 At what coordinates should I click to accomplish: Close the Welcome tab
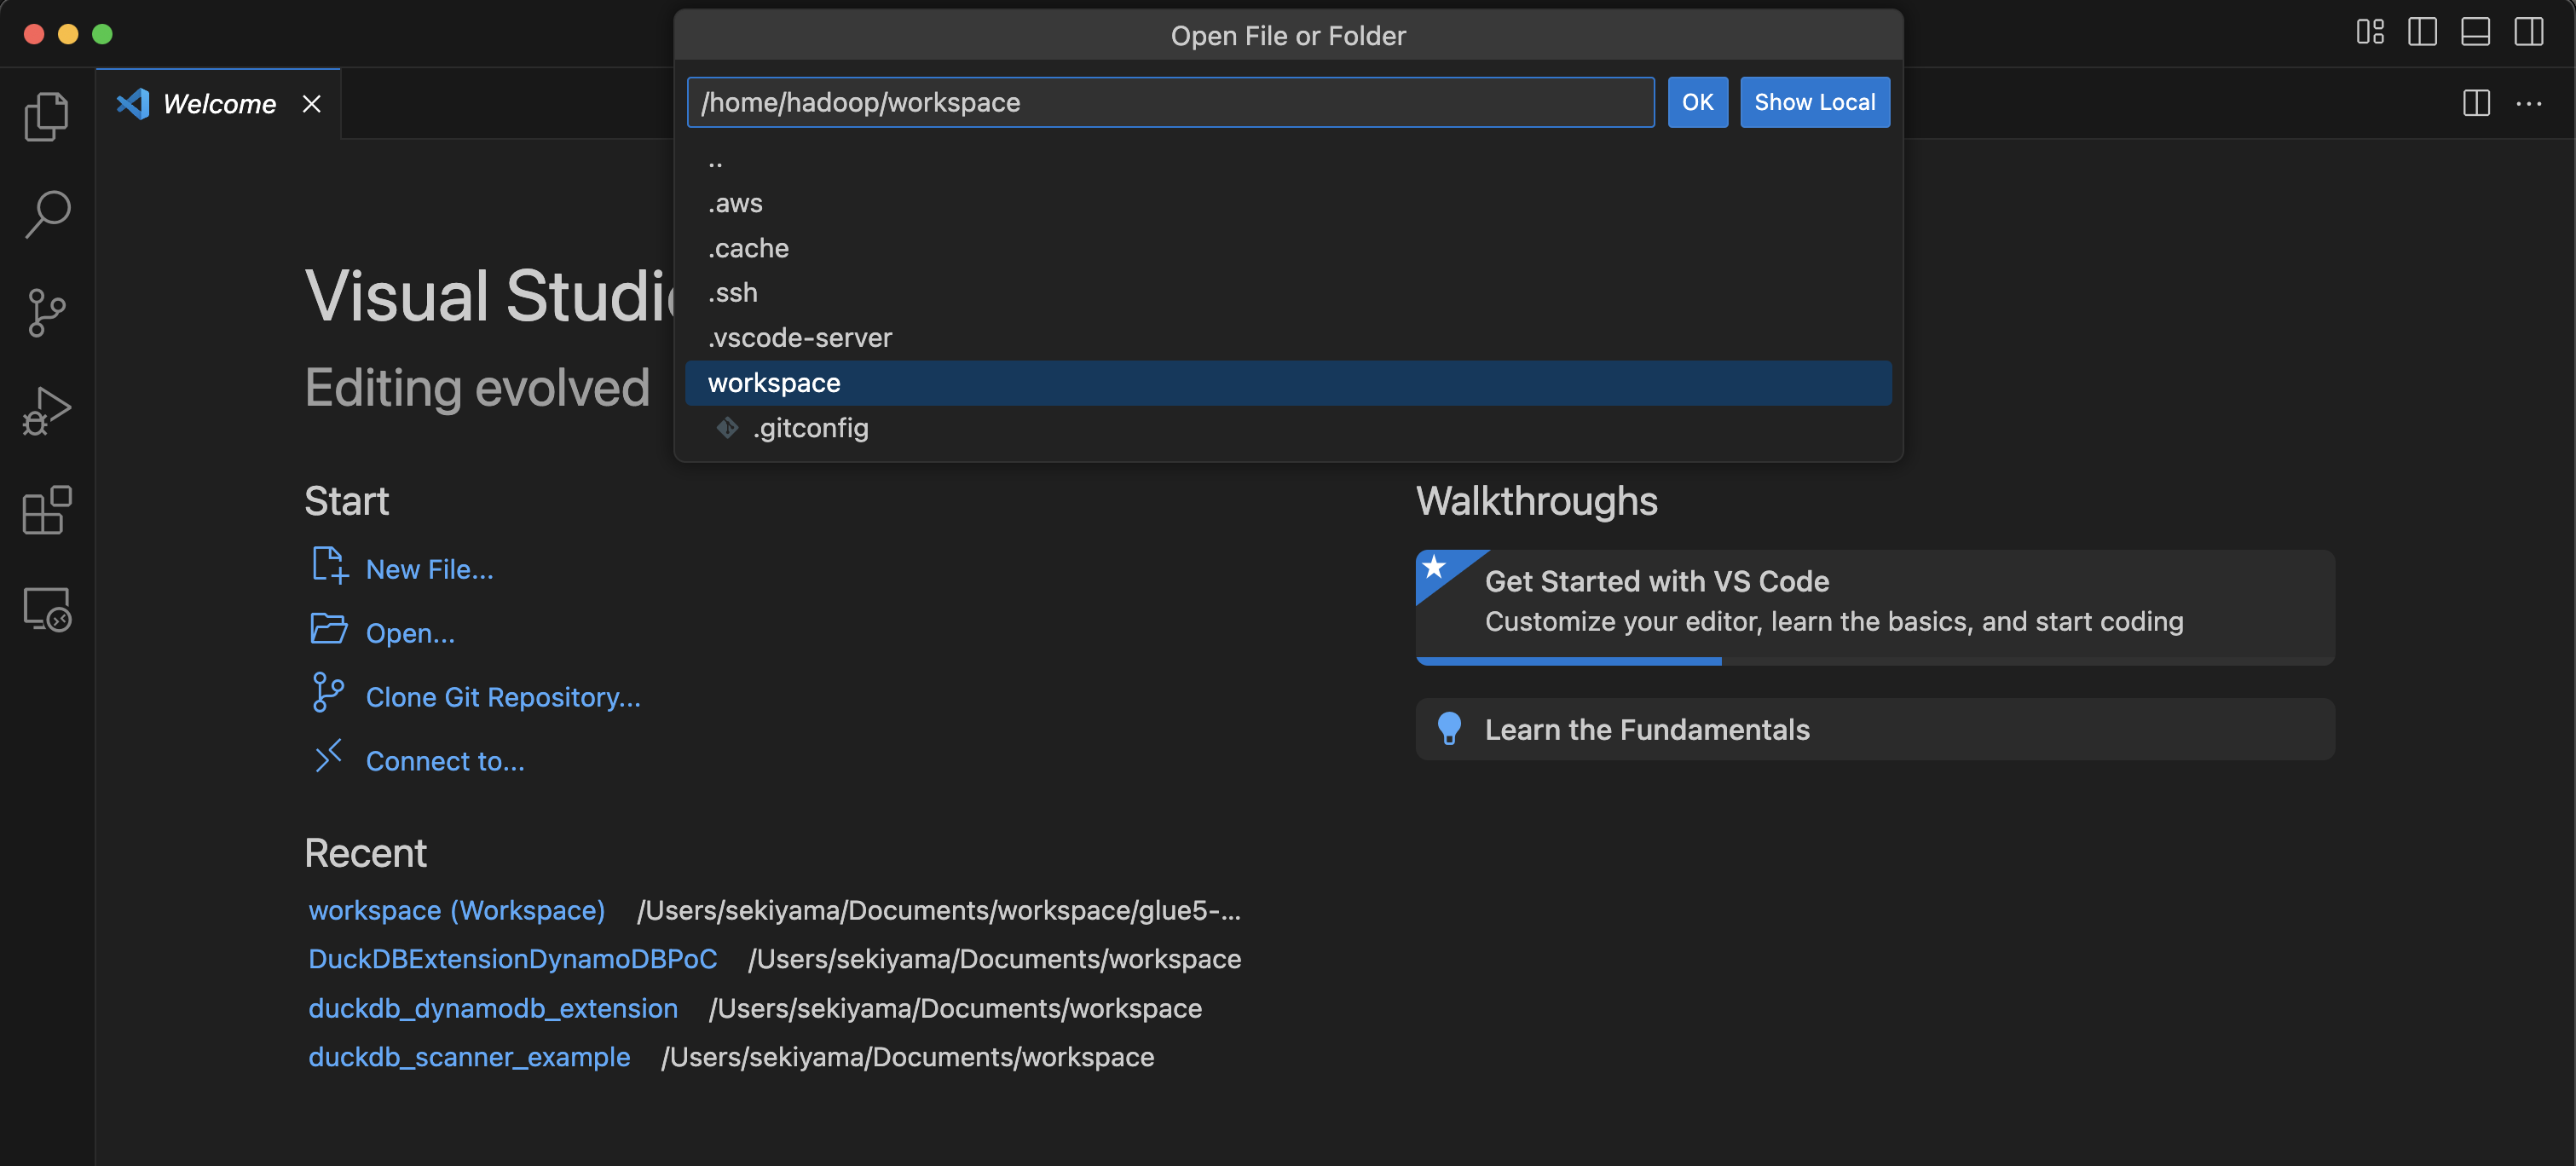pyautogui.click(x=312, y=104)
